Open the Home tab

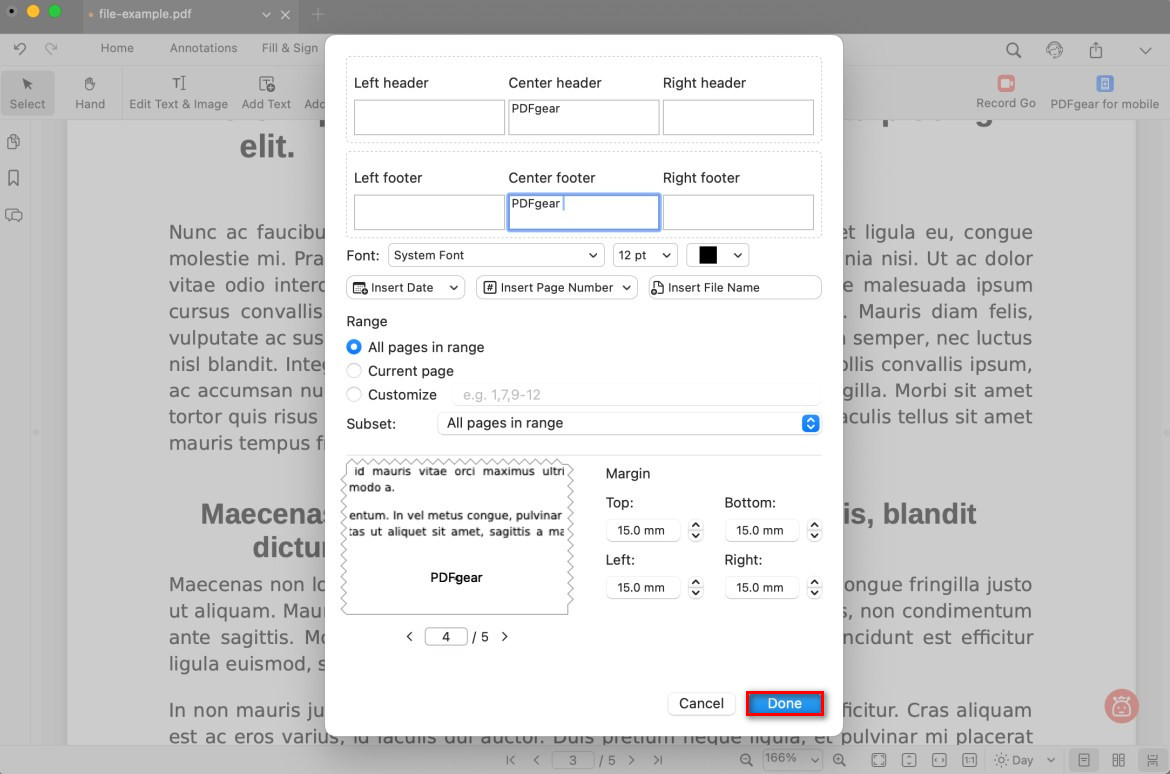[x=117, y=48]
